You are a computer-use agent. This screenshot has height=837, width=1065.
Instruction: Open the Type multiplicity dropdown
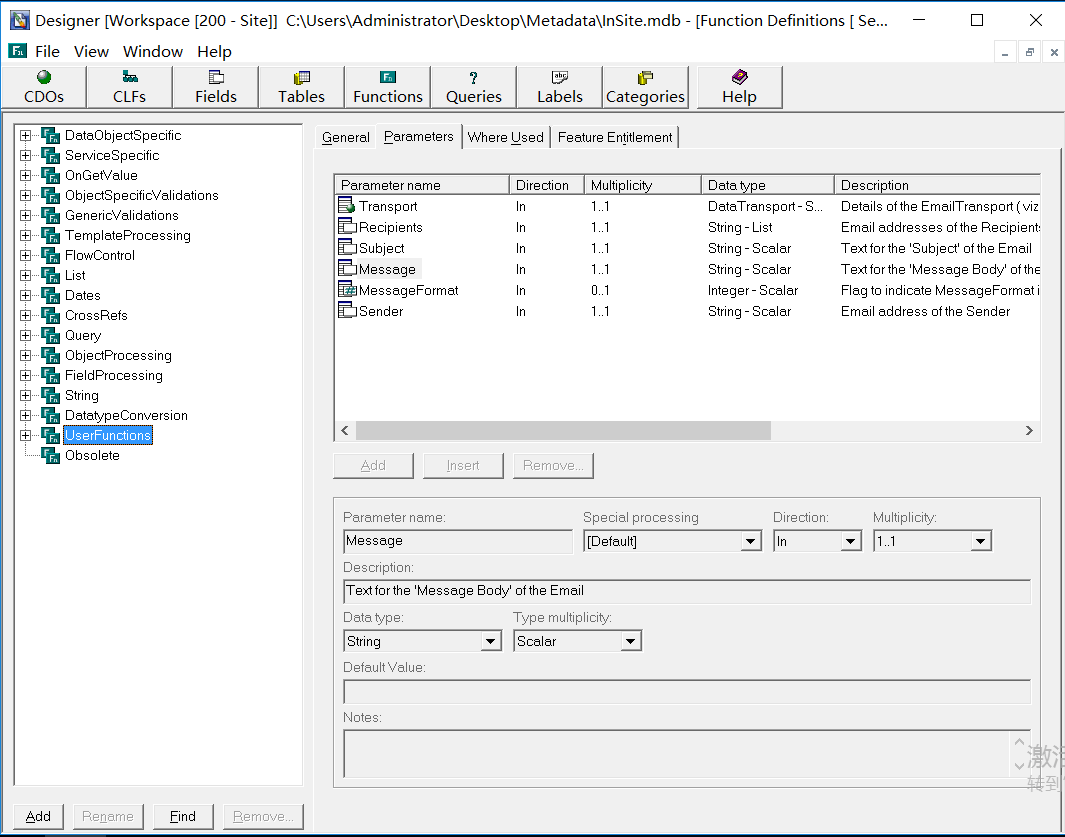630,642
